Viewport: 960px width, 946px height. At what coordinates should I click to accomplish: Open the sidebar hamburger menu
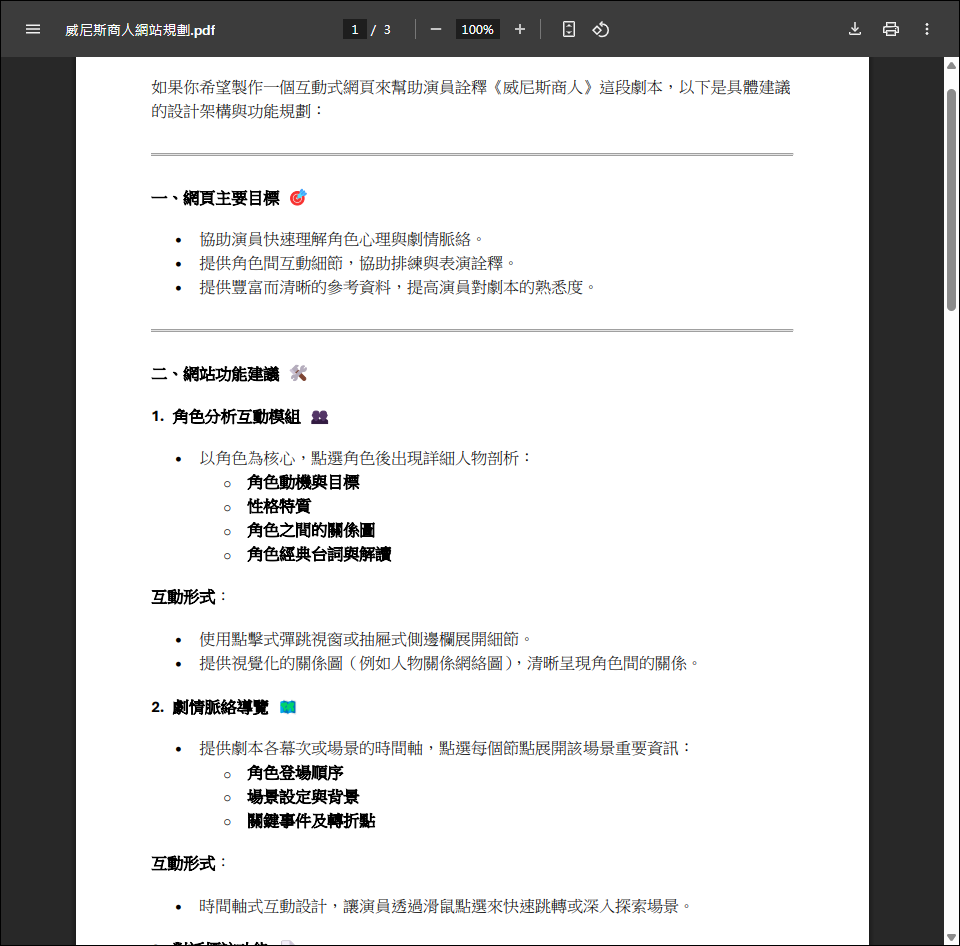pos(33,29)
